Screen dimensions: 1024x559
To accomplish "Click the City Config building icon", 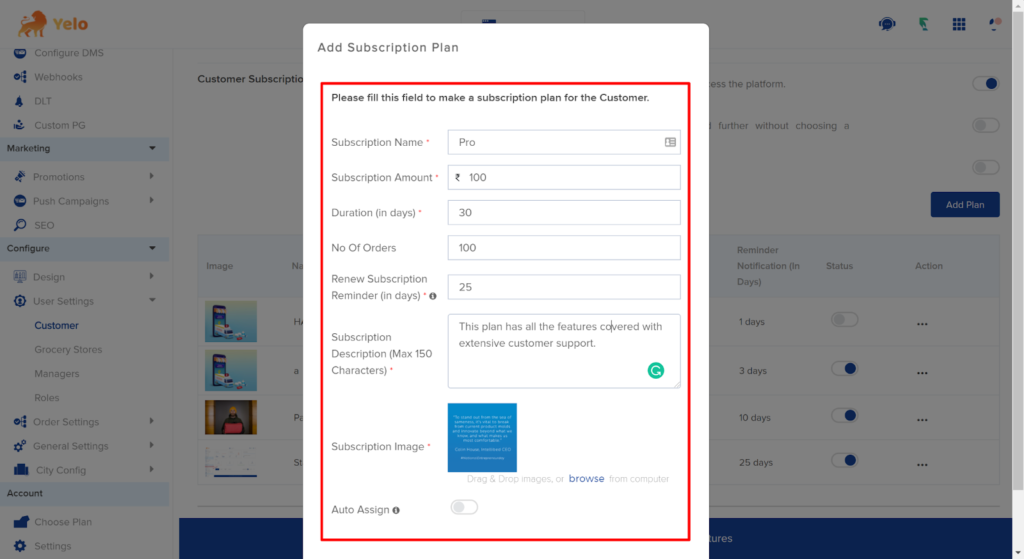I will coord(21,470).
